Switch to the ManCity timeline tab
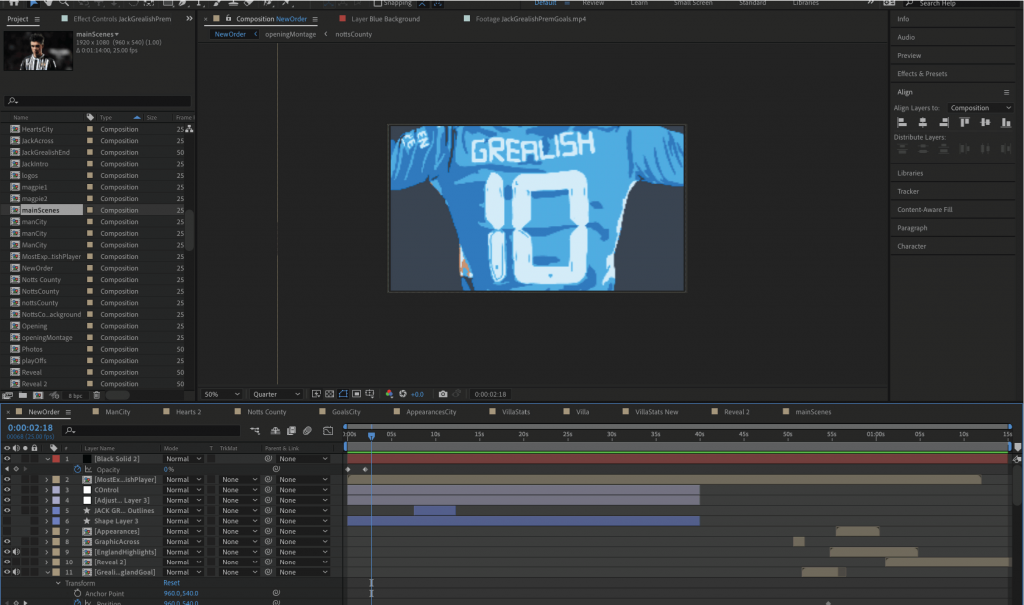Screen dimensions: 1024x605 coord(120,411)
